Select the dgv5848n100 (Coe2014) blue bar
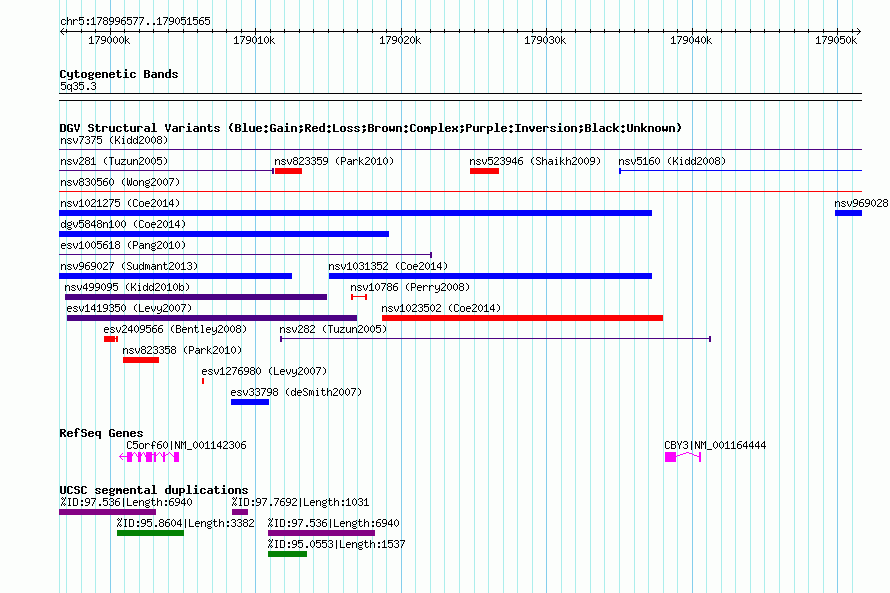 click(224, 234)
